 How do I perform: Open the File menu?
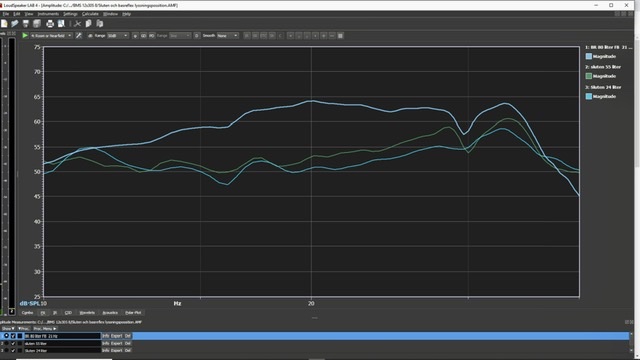6,14
